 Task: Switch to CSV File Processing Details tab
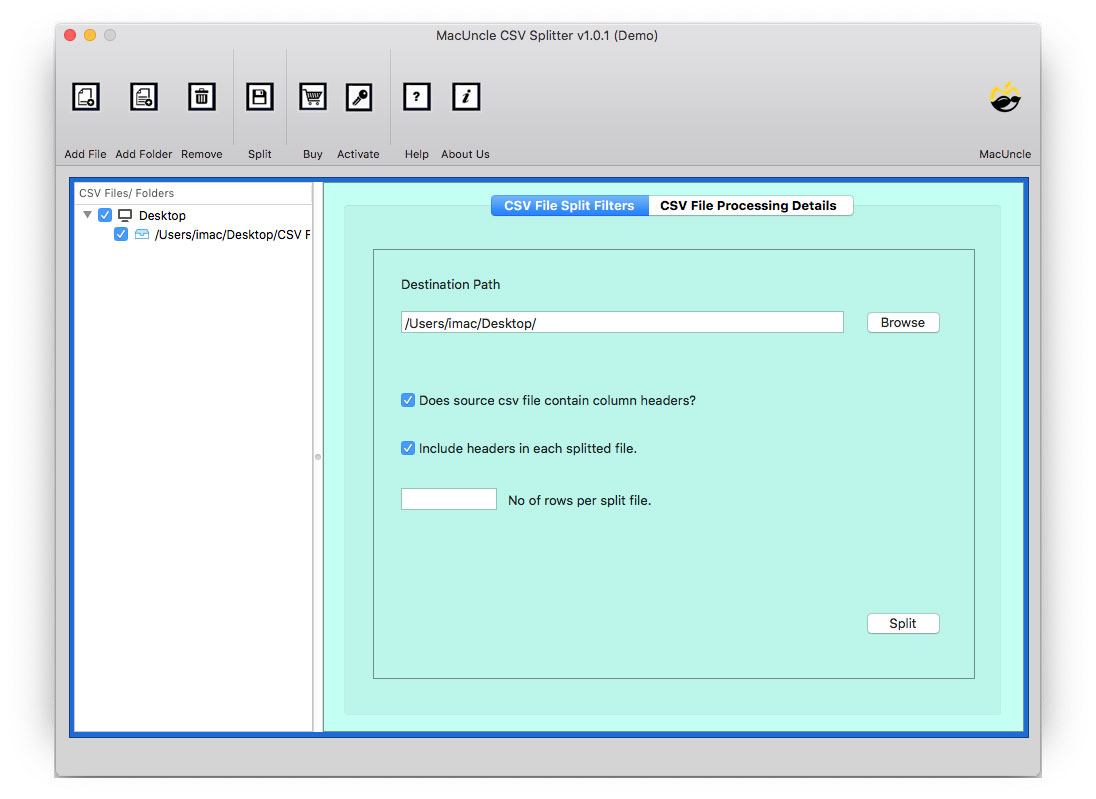click(749, 206)
